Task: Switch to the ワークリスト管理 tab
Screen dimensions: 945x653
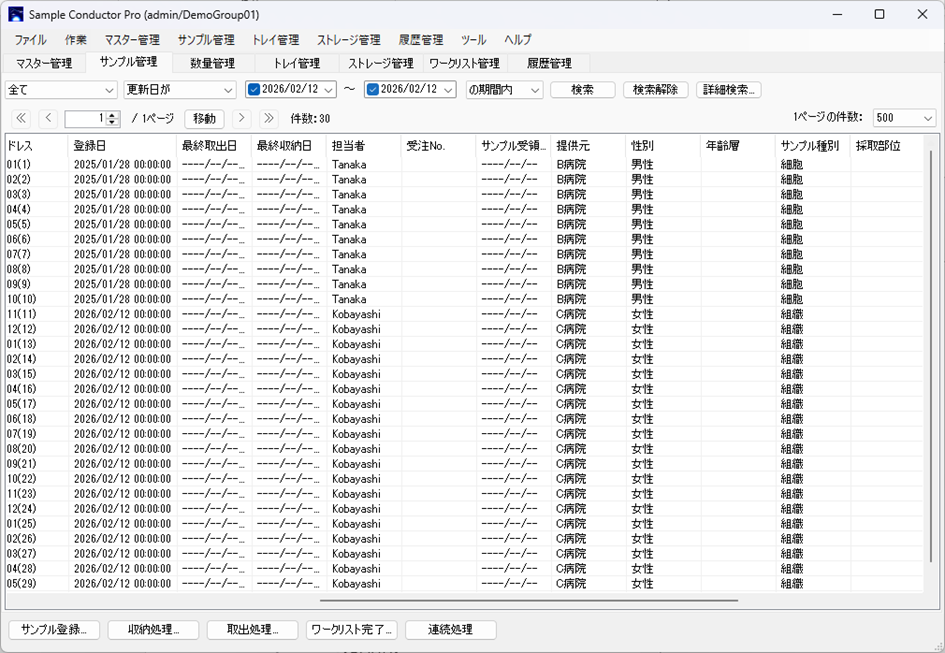Action: pyautogui.click(x=464, y=63)
